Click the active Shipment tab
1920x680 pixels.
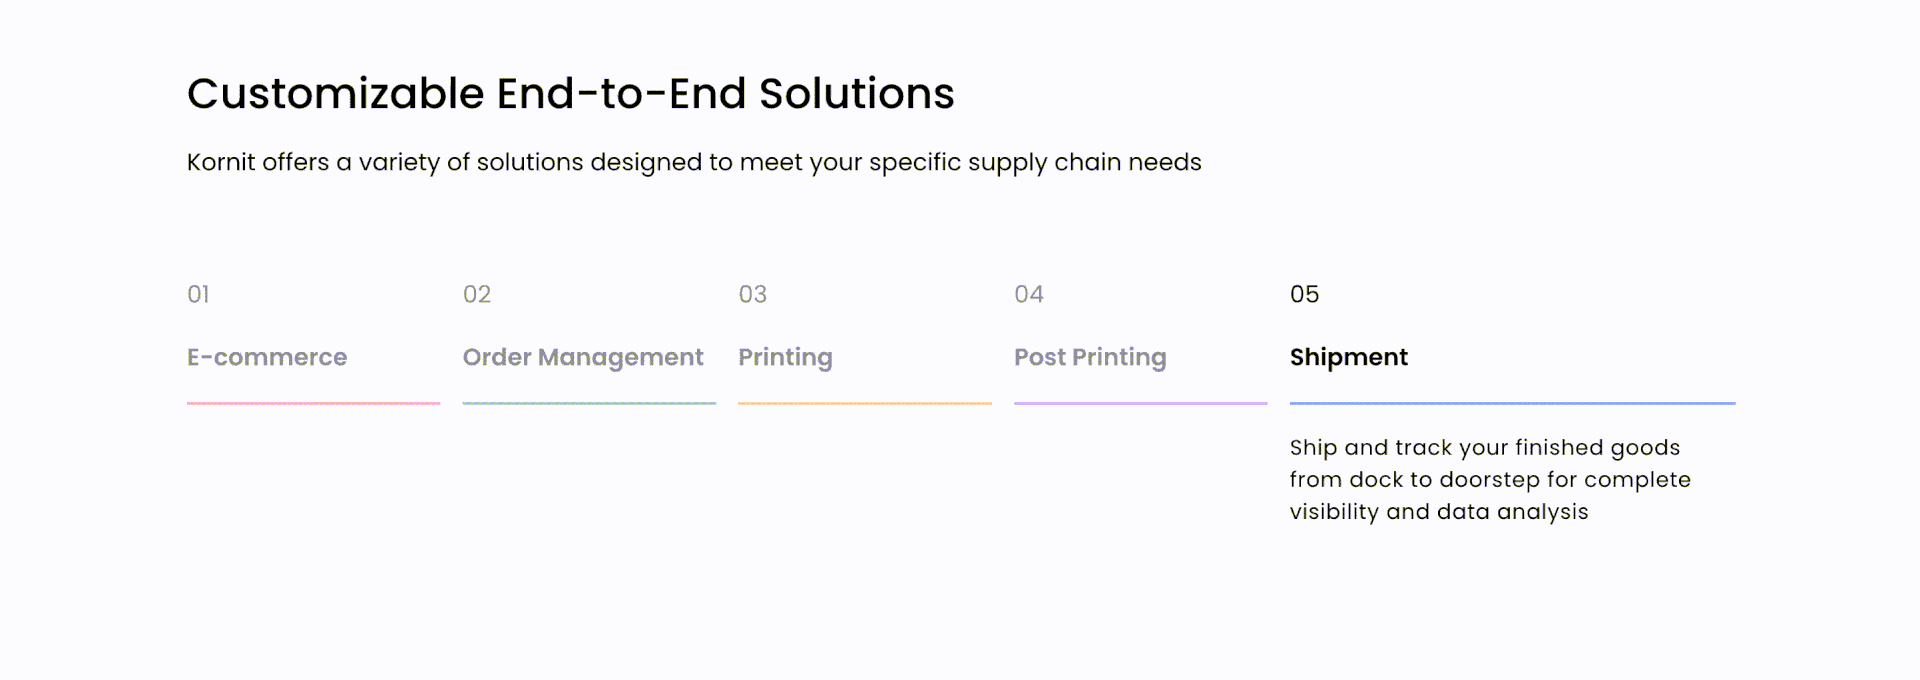tap(1349, 357)
